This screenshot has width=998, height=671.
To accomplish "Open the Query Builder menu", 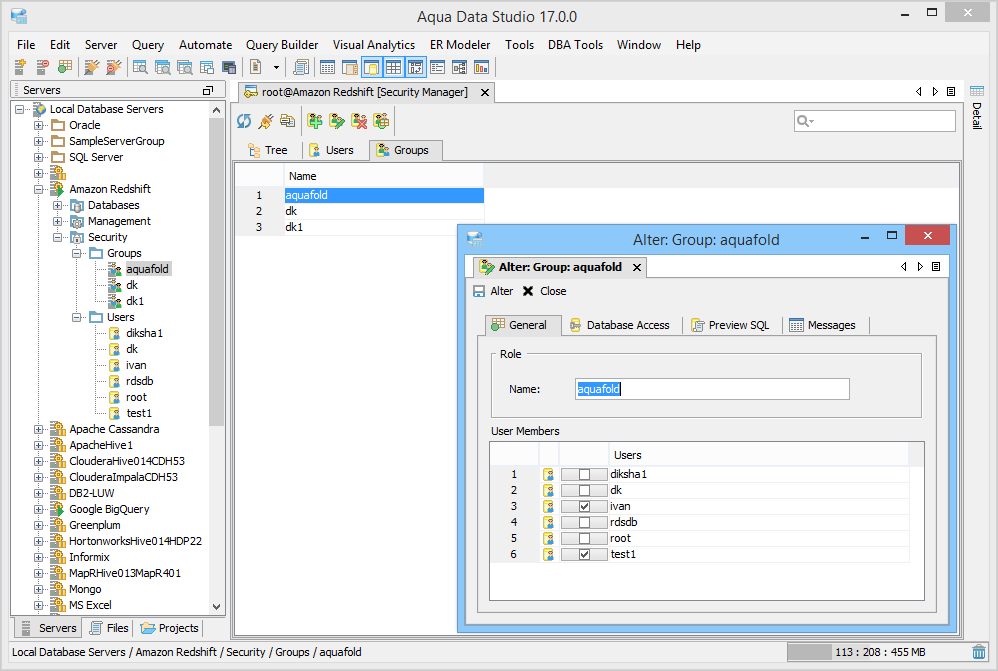I will click(x=282, y=45).
